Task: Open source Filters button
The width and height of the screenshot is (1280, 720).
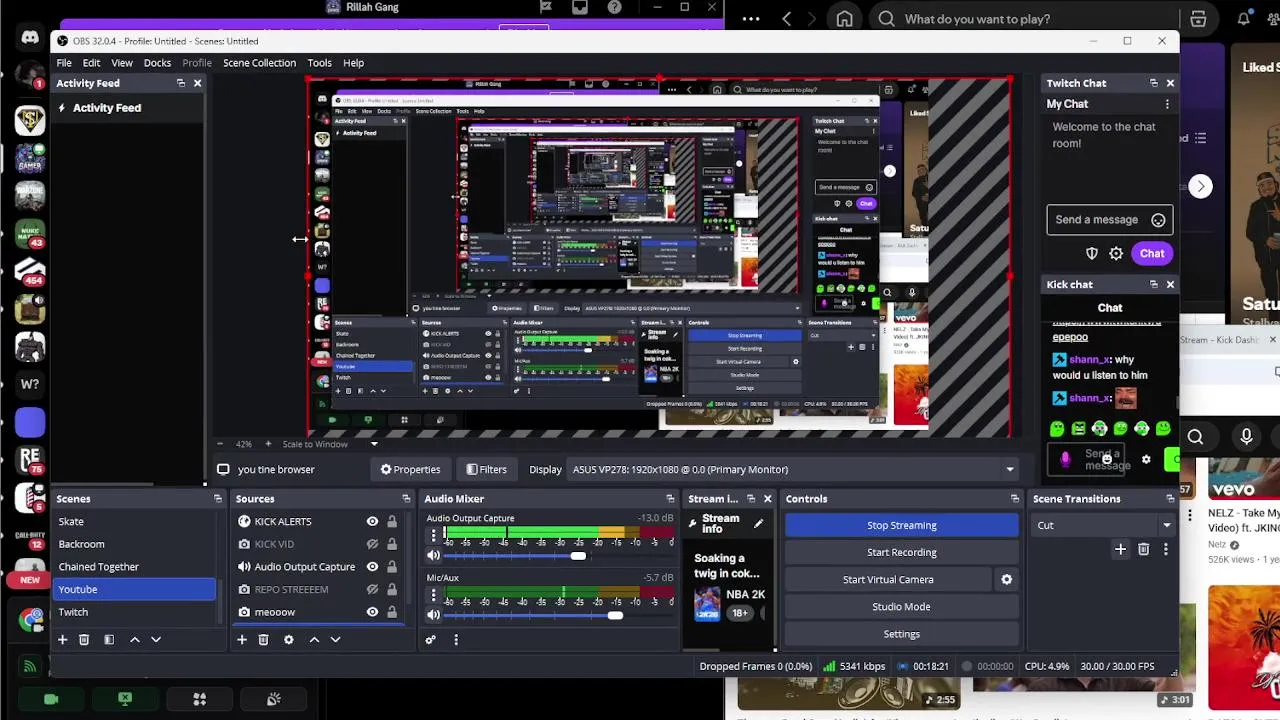Action: [x=486, y=469]
